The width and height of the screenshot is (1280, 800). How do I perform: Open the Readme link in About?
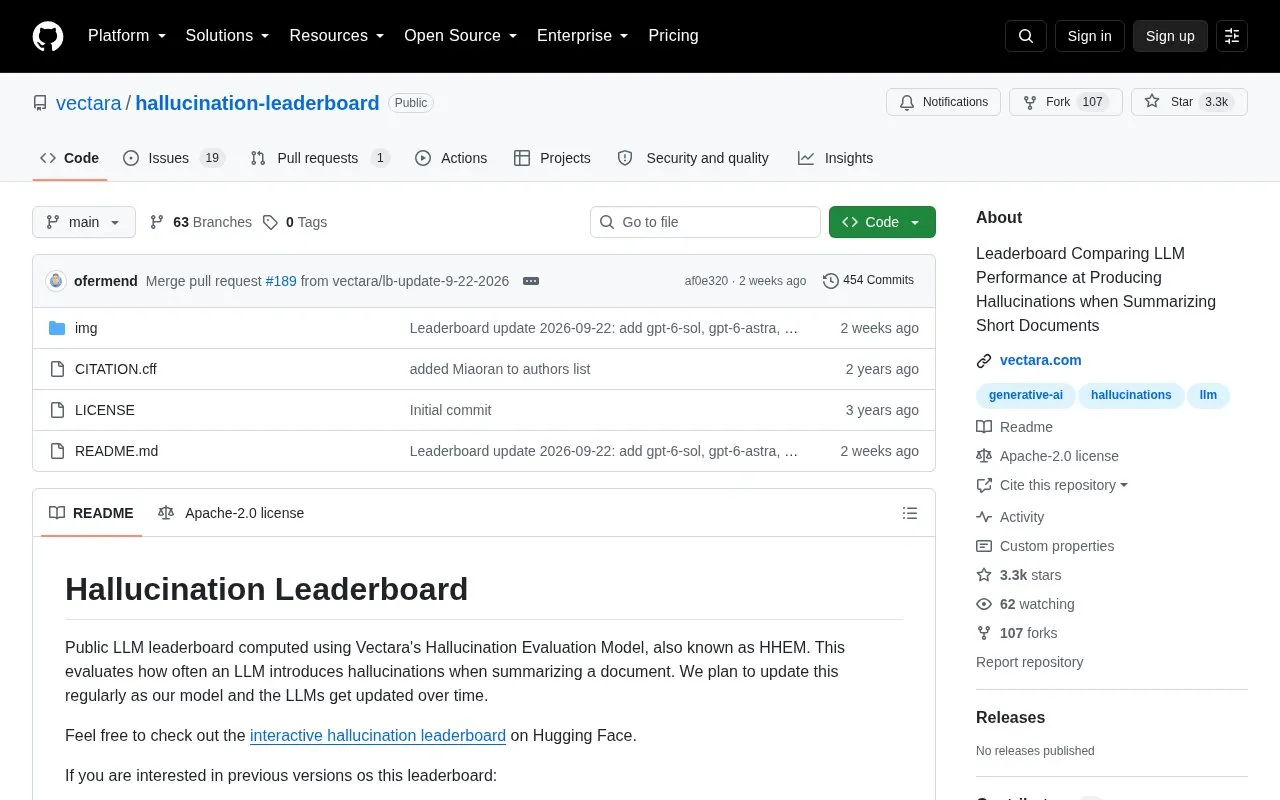pyautogui.click(x=1015, y=427)
